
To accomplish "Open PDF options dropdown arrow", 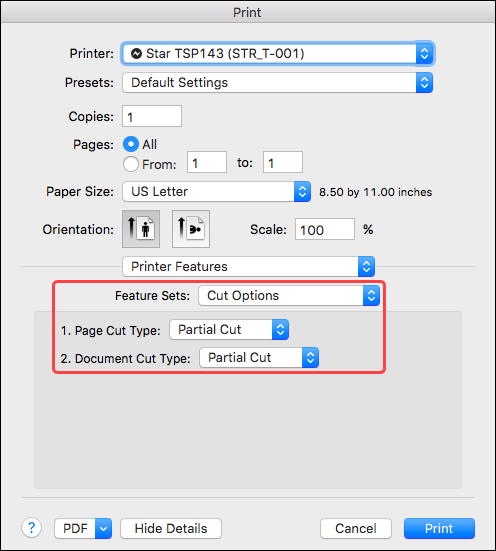I will 103,528.
